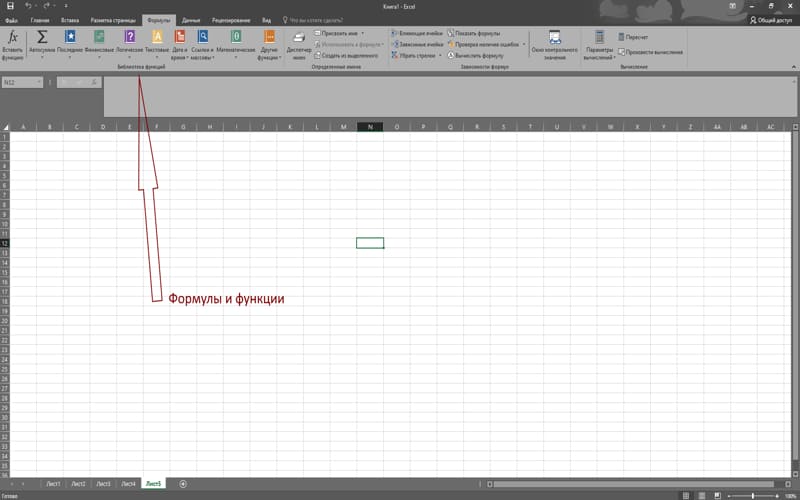Image resolution: width=800 pixels, height=500 pixels.
Task: Click Calculate Sheet (Произвести вычисления)
Action: (650, 52)
